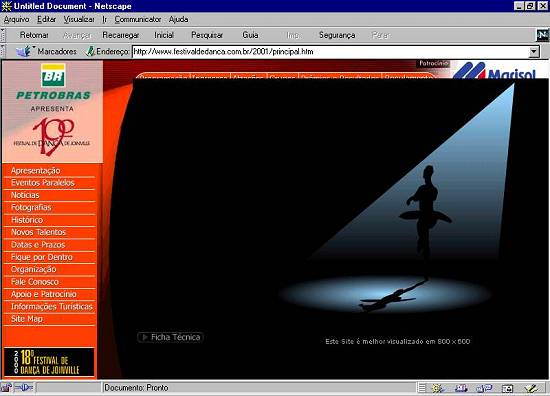The width and height of the screenshot is (550, 396).
Task: Collapse the navigation toolbar grip handle
Action: tap(3, 35)
